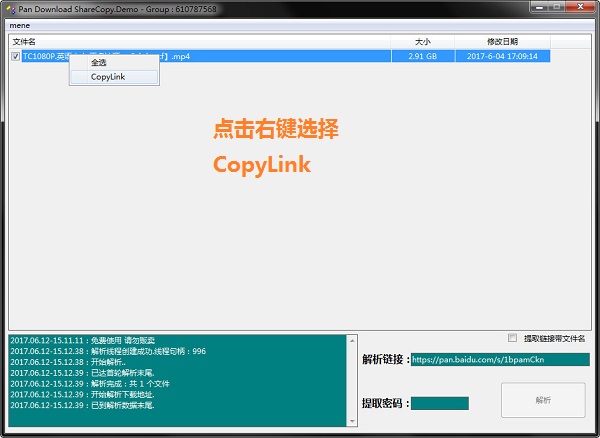
Task: Focus the 提取密码 password field
Action: [x=440, y=403]
